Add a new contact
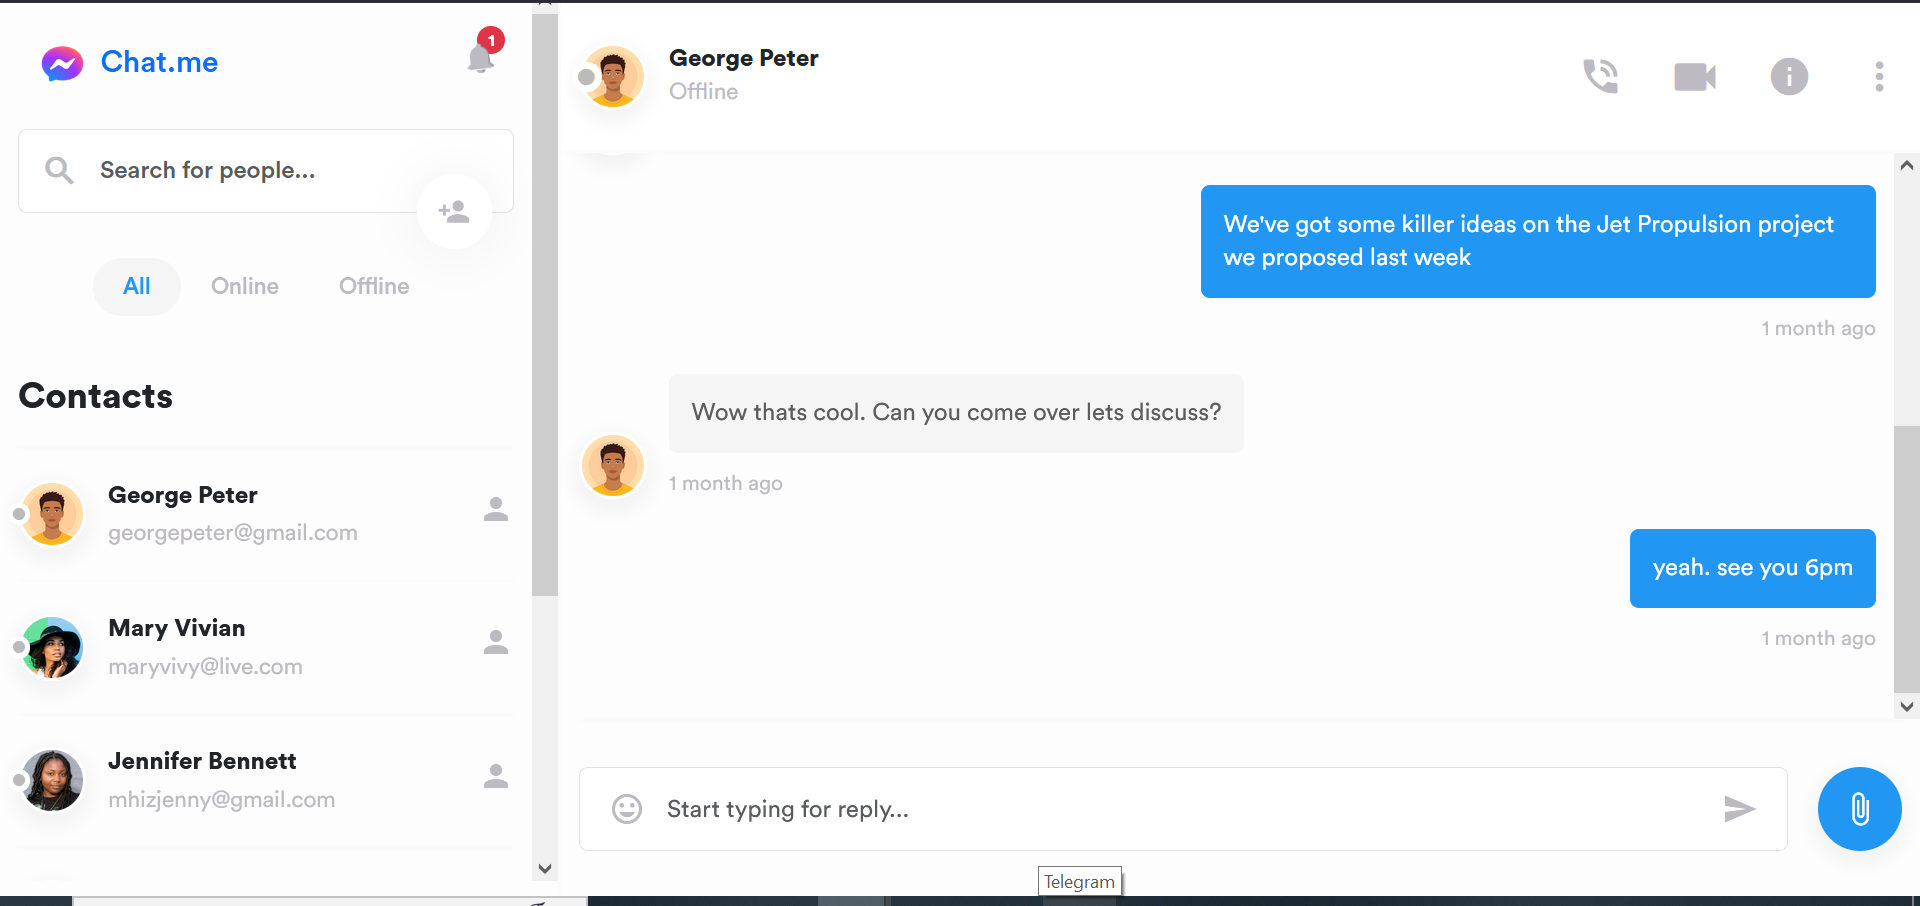The width and height of the screenshot is (1920, 906). point(454,211)
